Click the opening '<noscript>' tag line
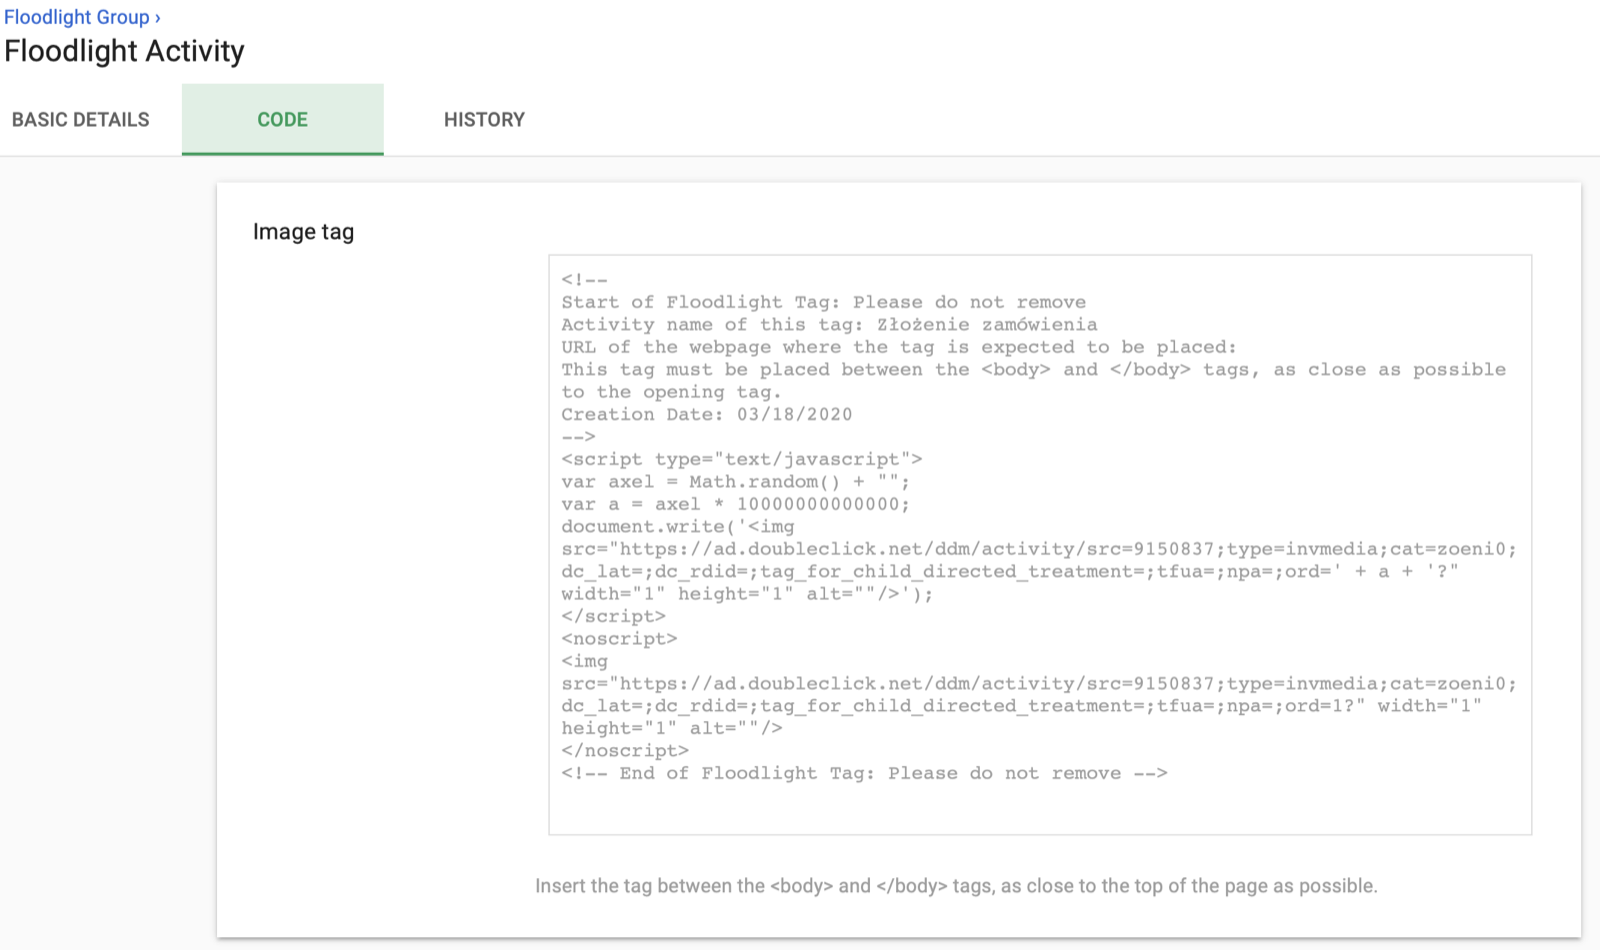The width and height of the screenshot is (1600, 950). pyautogui.click(x=619, y=638)
